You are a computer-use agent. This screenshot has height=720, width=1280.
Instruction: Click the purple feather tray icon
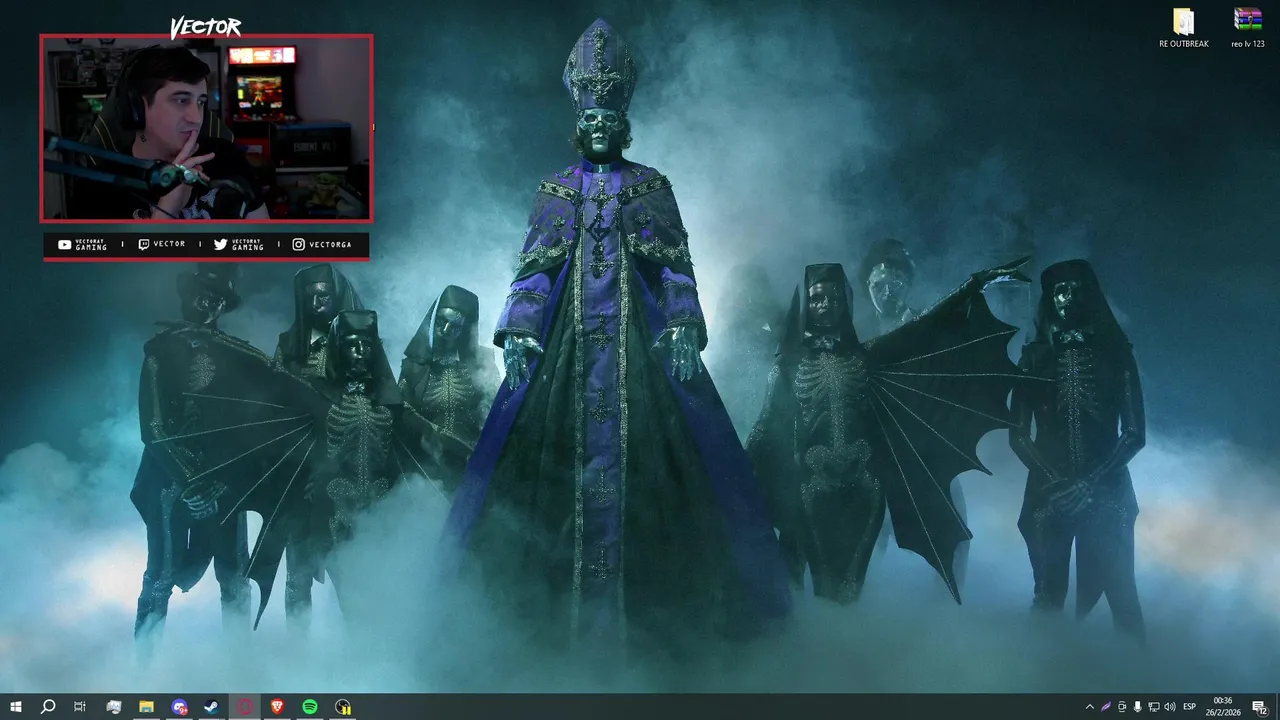pyautogui.click(x=1106, y=707)
